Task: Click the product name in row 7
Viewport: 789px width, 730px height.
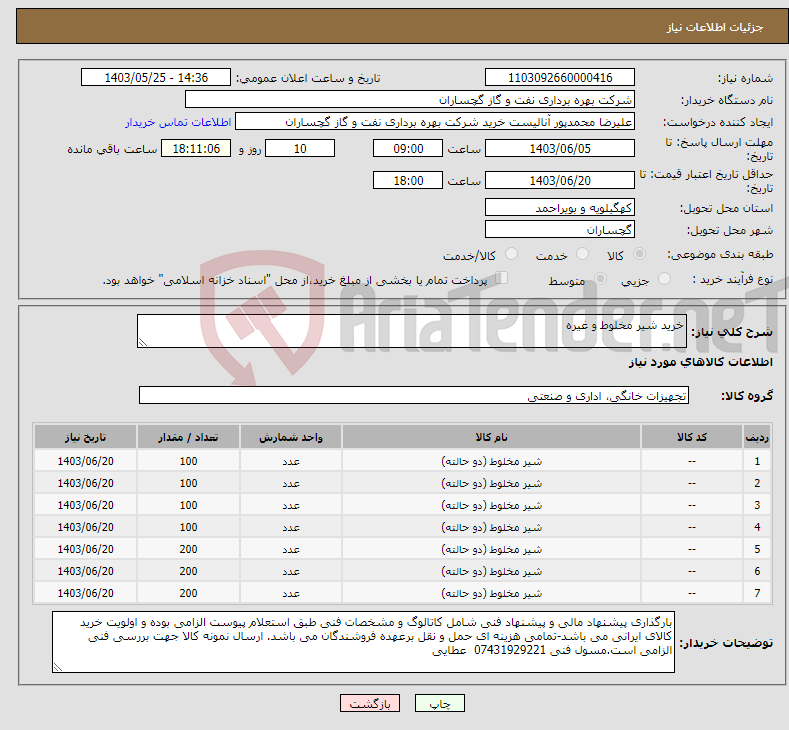Action: [x=492, y=593]
